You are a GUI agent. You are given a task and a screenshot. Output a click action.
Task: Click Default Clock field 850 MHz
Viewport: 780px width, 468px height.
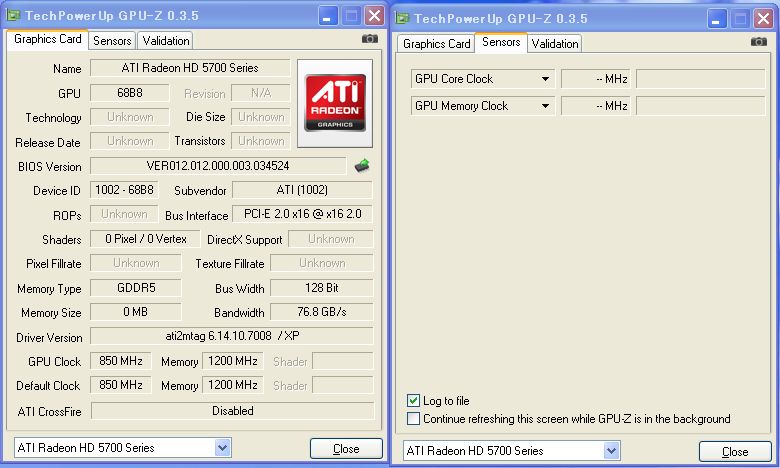[120, 384]
